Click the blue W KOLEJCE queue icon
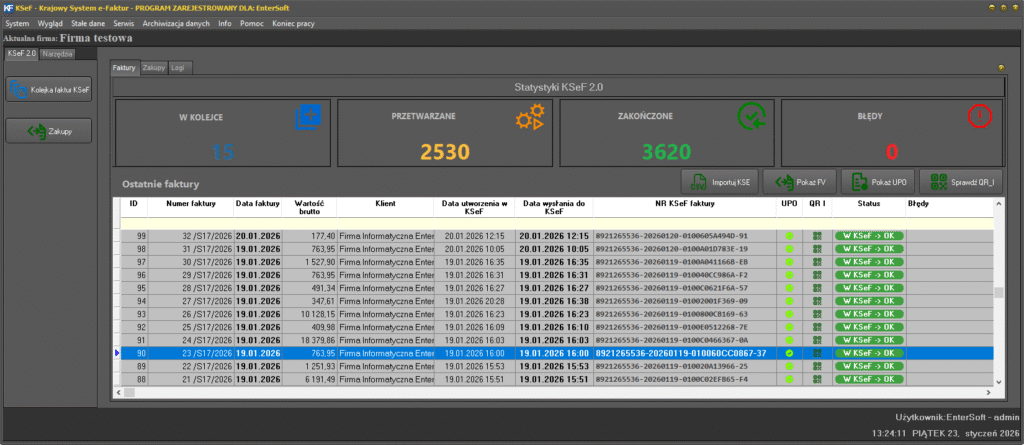The height and width of the screenshot is (445, 1024). click(307, 118)
